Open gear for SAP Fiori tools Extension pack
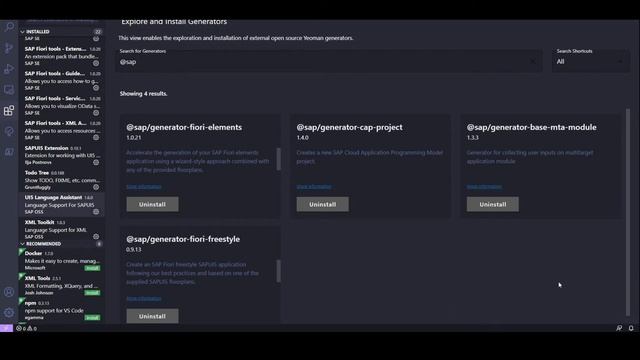Viewport: 640px width, 360px height. tap(96, 63)
